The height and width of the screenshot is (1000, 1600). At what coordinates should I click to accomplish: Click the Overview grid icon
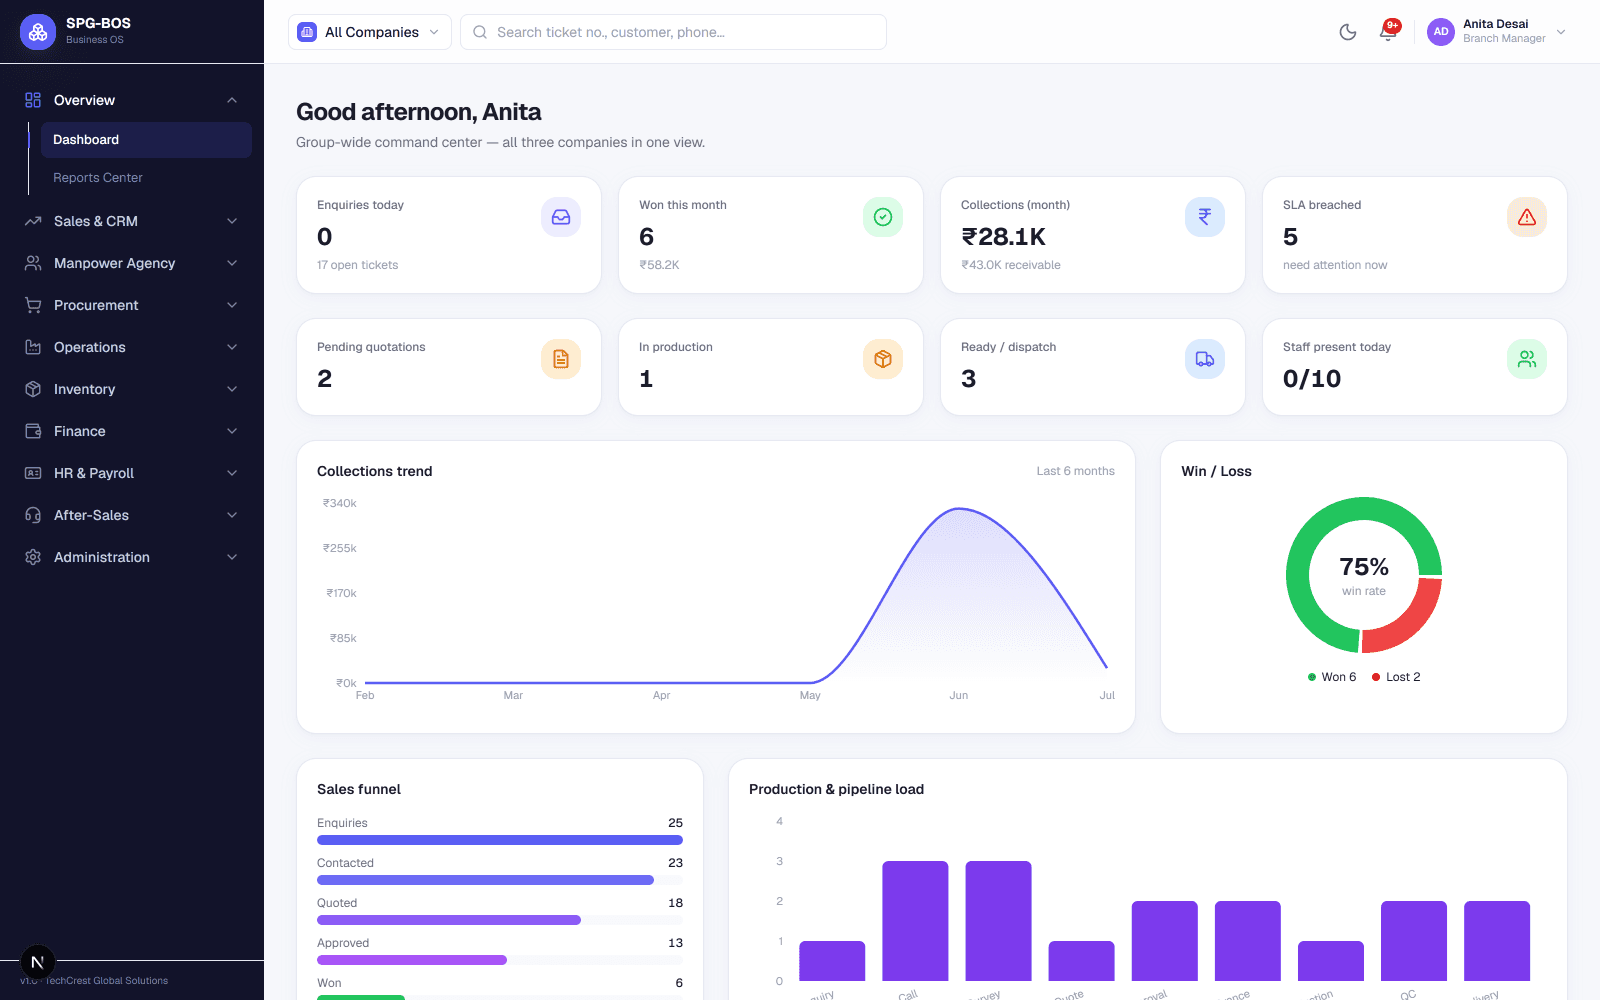coord(33,100)
